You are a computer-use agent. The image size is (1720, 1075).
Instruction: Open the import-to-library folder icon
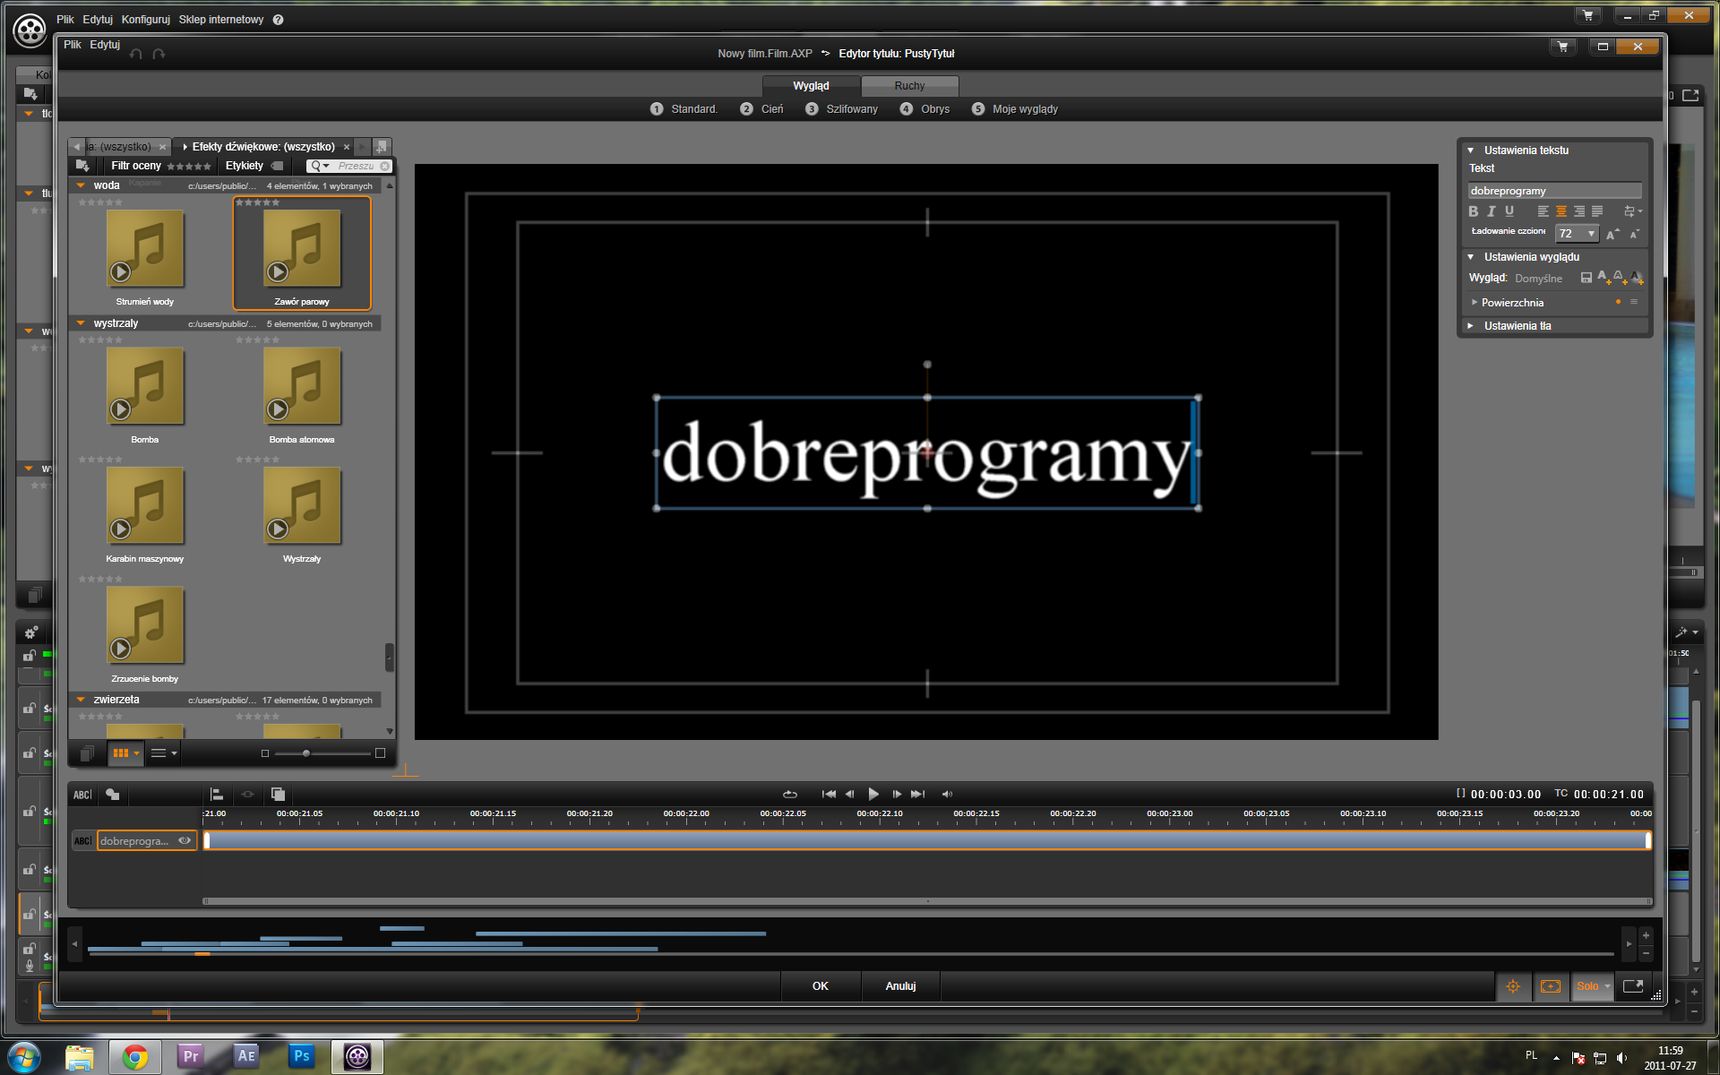click(83, 166)
